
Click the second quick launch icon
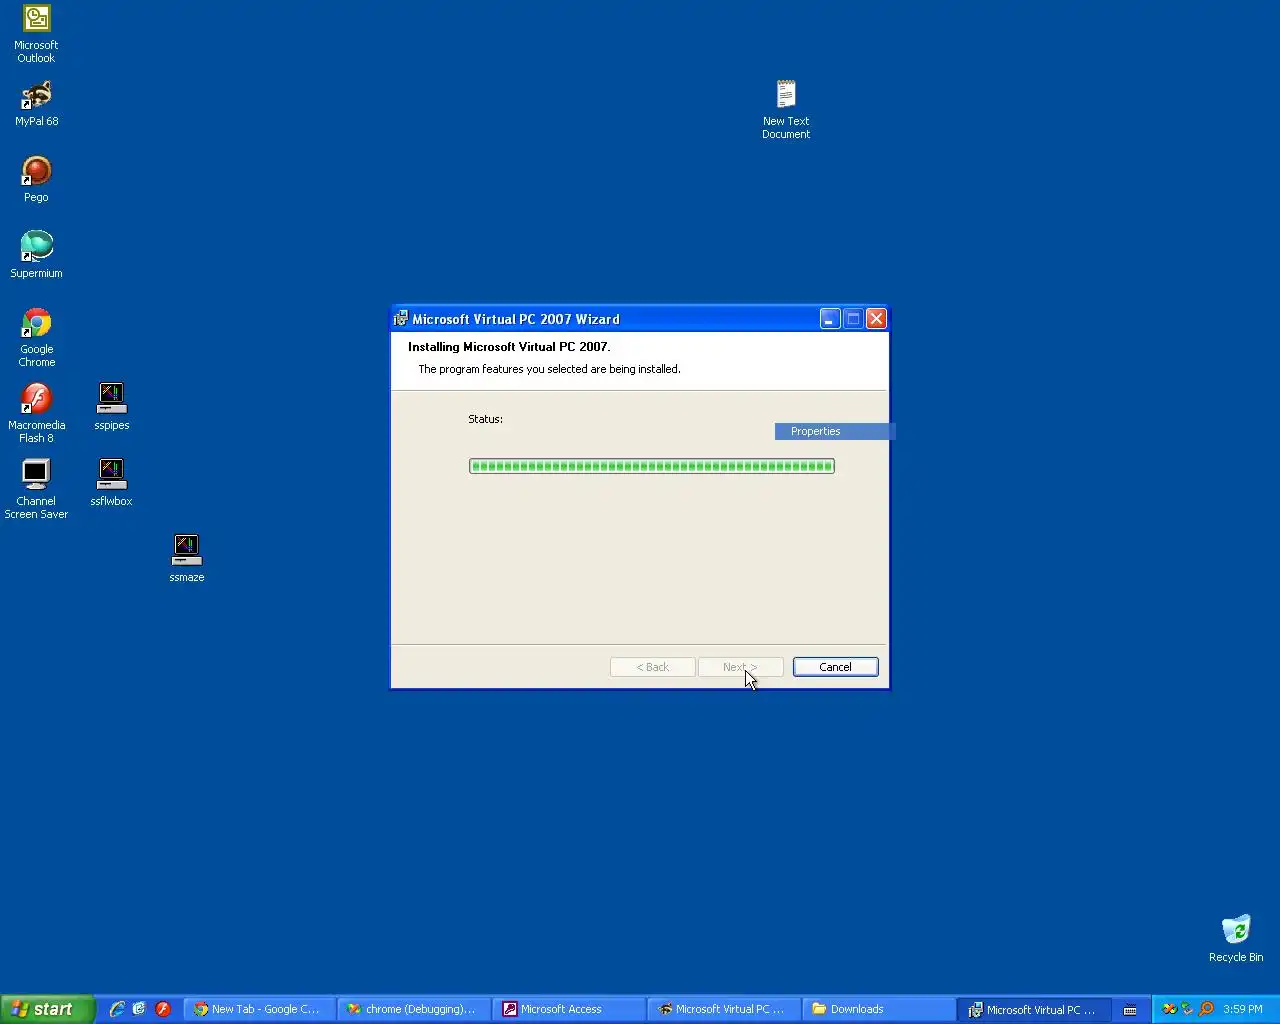(139, 1009)
